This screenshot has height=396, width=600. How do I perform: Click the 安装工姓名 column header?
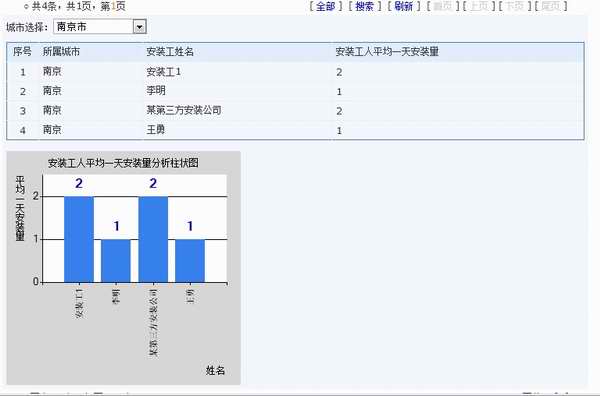170,52
